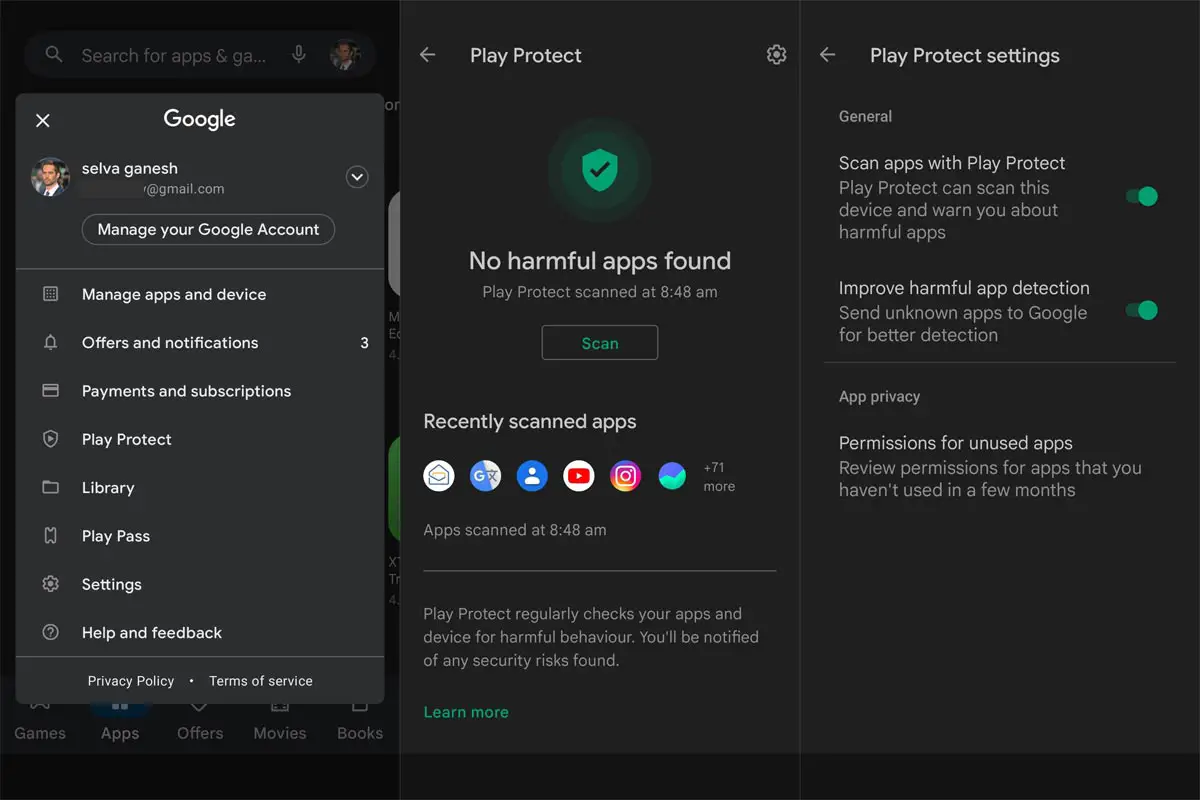Viewport: 1200px width, 800px height.
Task: Tap the profile avatar in search bar
Action: click(345, 55)
